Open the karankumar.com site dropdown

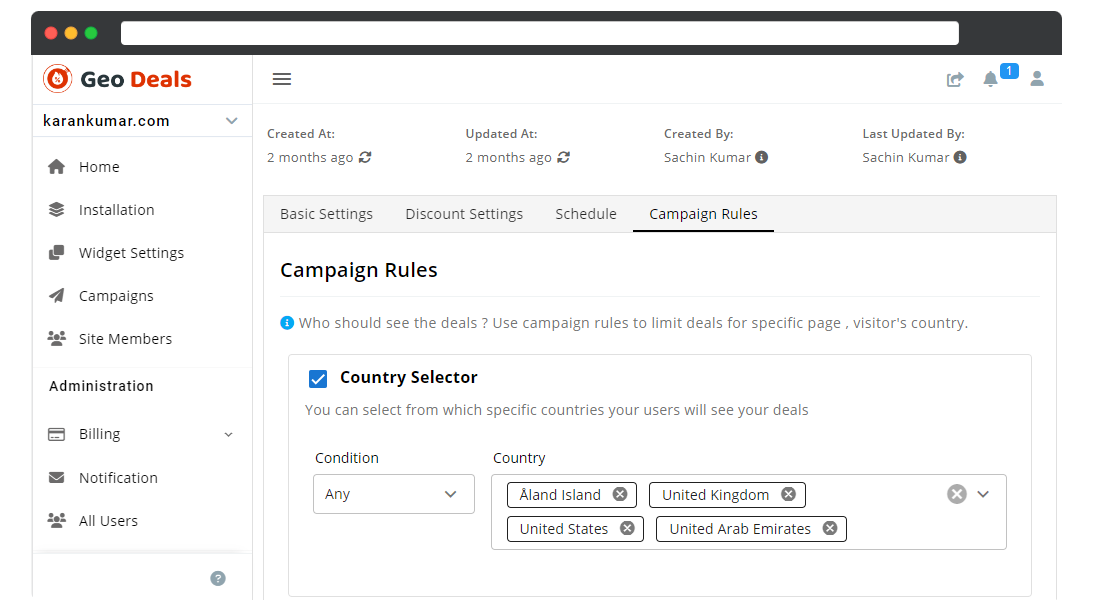click(142, 121)
